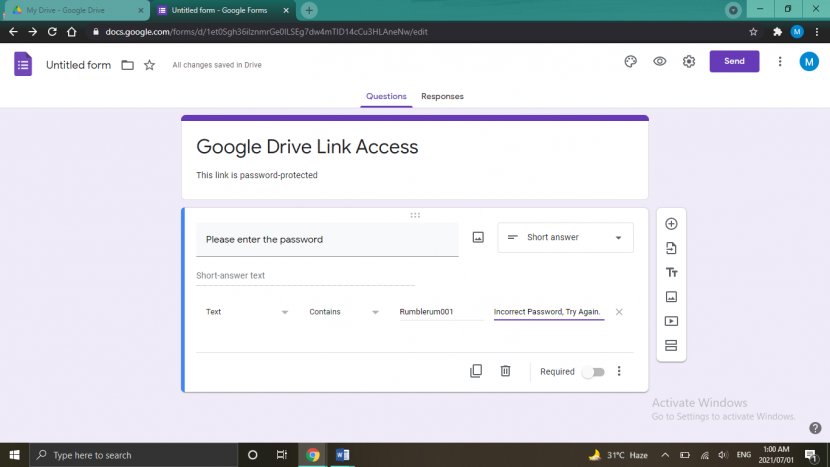The width and height of the screenshot is (830, 467).
Task: Close the My Drive browser tab
Action: [x=141, y=10]
